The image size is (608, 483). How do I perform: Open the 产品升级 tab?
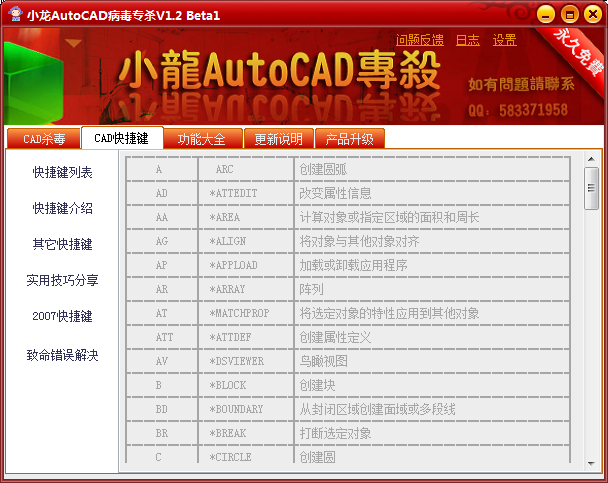pyautogui.click(x=350, y=139)
